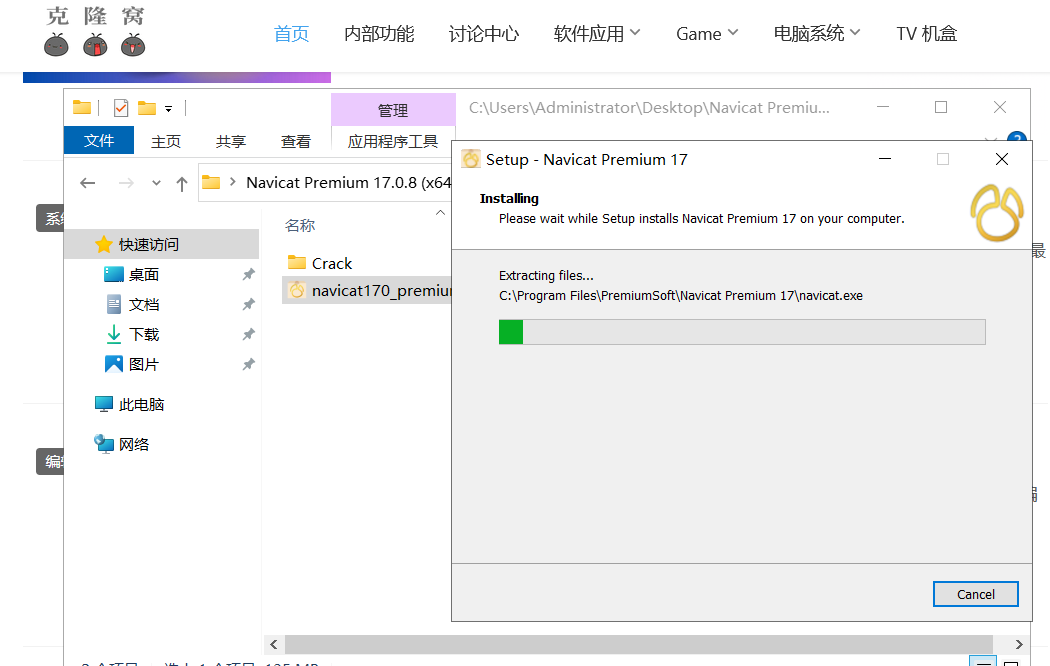Screen dimensions: 1050x666
Task: Click the Explorer forward arrow
Action: tap(126, 183)
